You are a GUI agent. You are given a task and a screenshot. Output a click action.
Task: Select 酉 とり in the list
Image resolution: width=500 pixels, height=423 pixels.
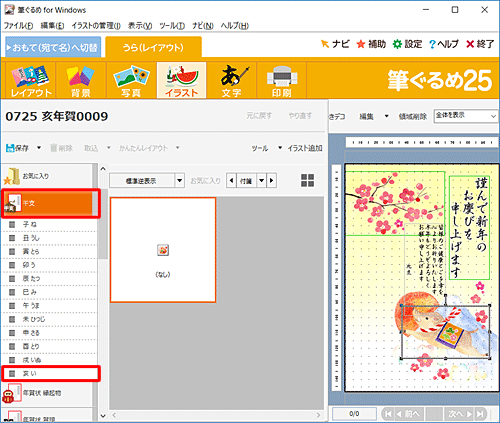[49, 346]
